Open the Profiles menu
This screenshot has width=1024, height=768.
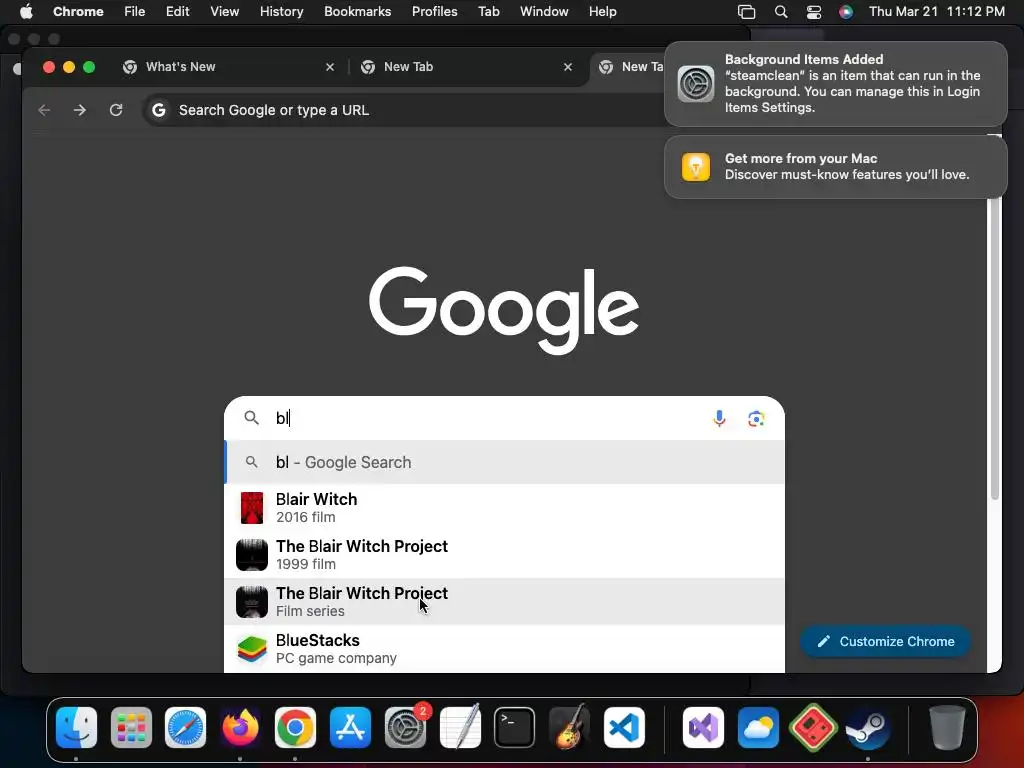pyautogui.click(x=434, y=12)
